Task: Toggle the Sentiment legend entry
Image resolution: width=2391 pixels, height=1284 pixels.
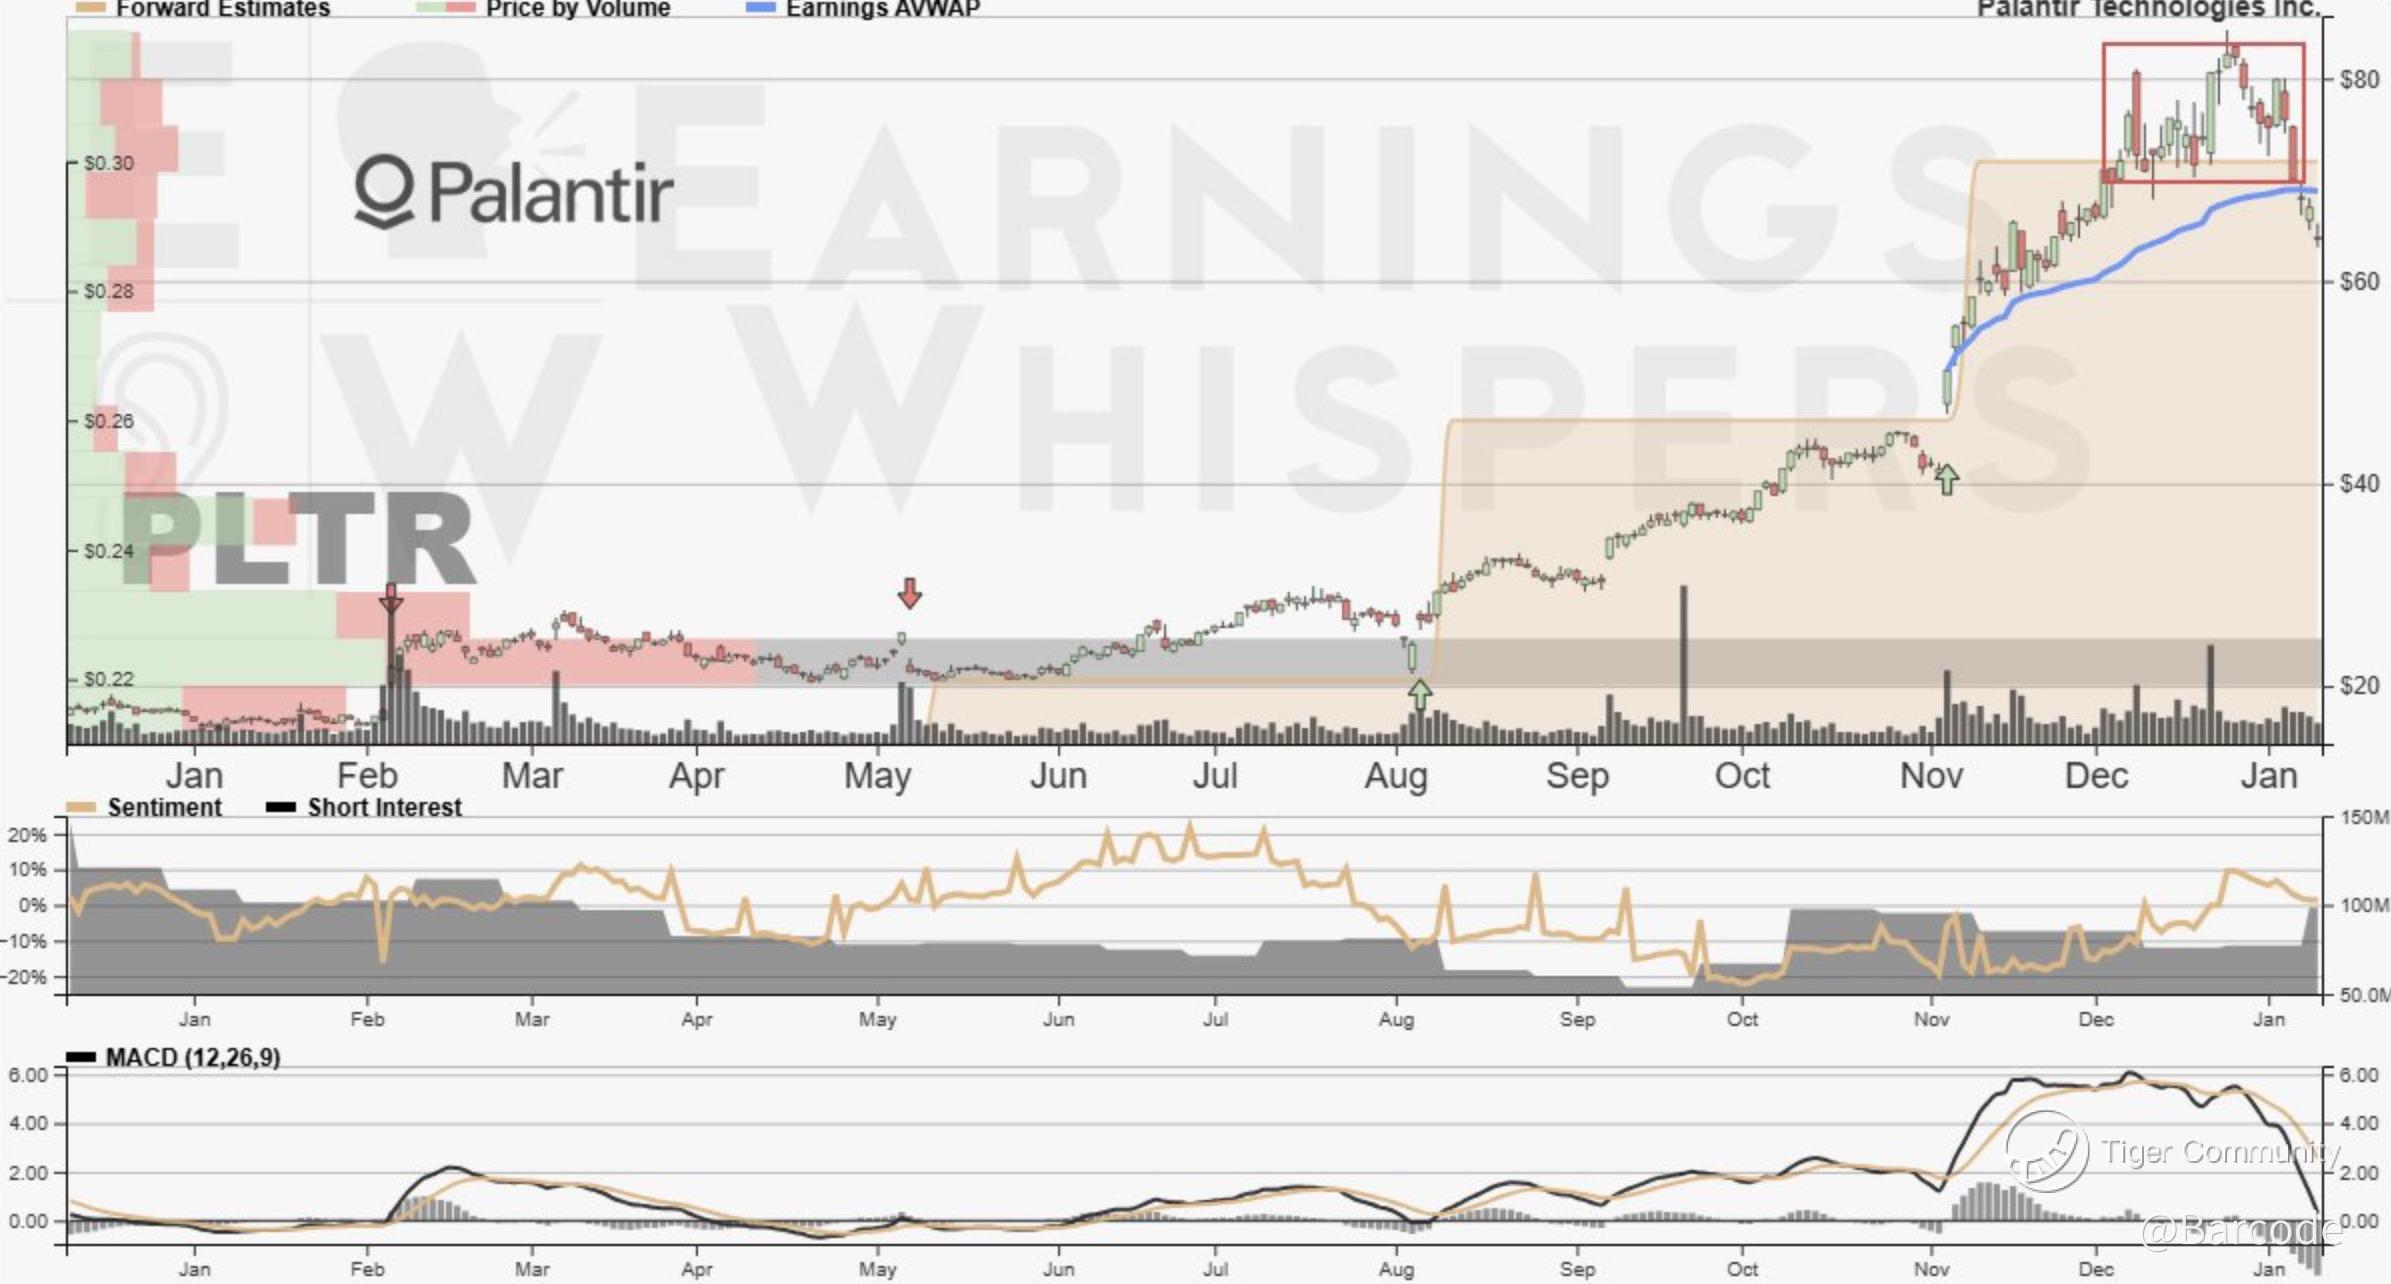Action: pyautogui.click(x=164, y=807)
